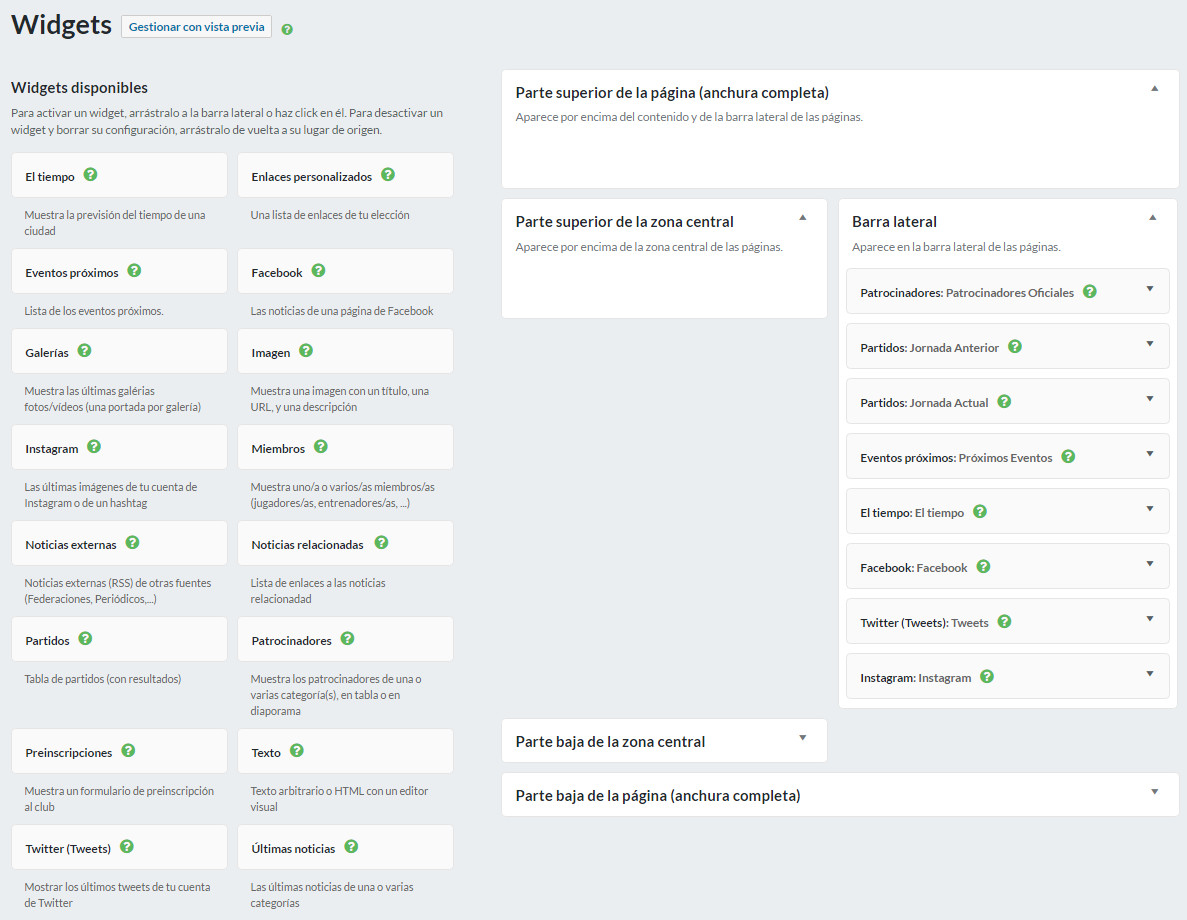Click help icon beside El tiempo widget
The height and width of the screenshot is (920, 1187).
tap(90, 175)
